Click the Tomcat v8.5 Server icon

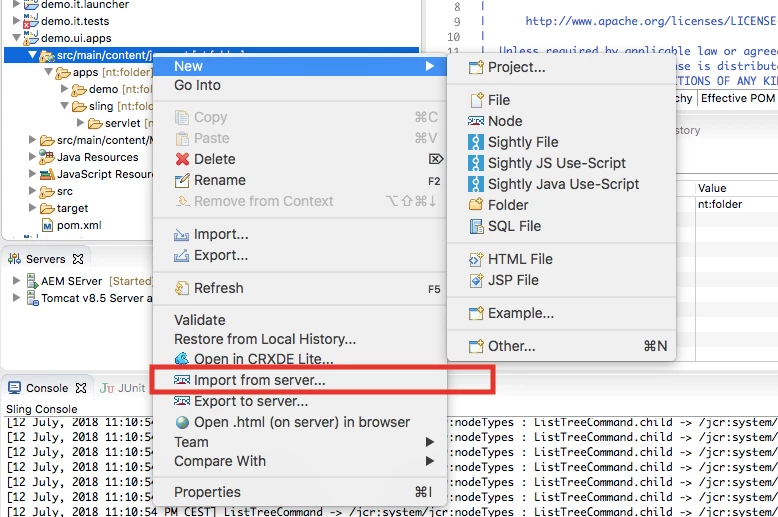click(x=32, y=298)
